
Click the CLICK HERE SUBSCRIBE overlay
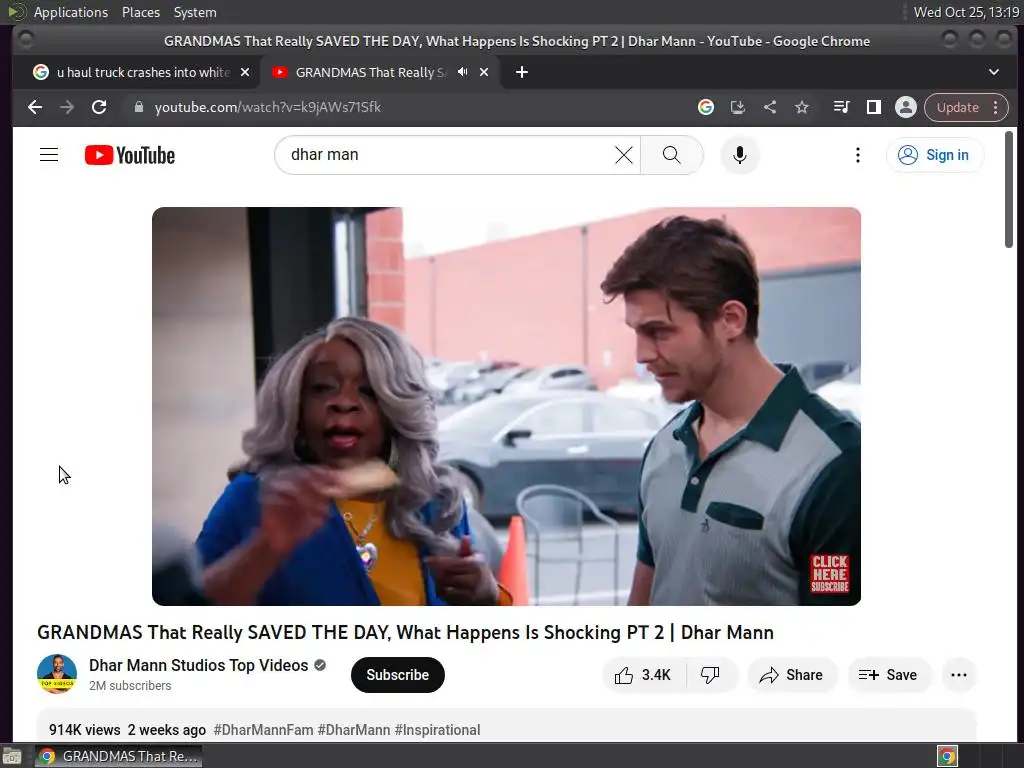[x=829, y=573]
